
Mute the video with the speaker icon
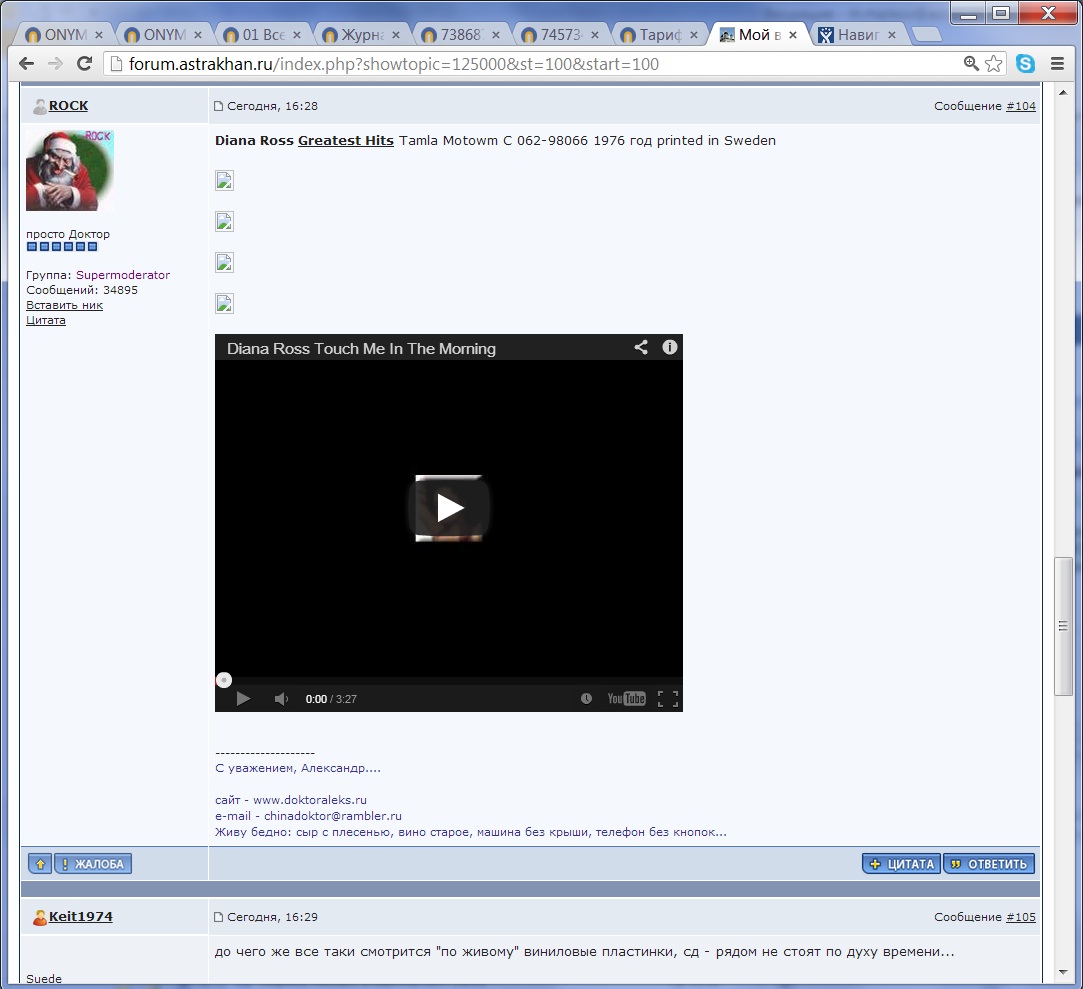click(280, 699)
